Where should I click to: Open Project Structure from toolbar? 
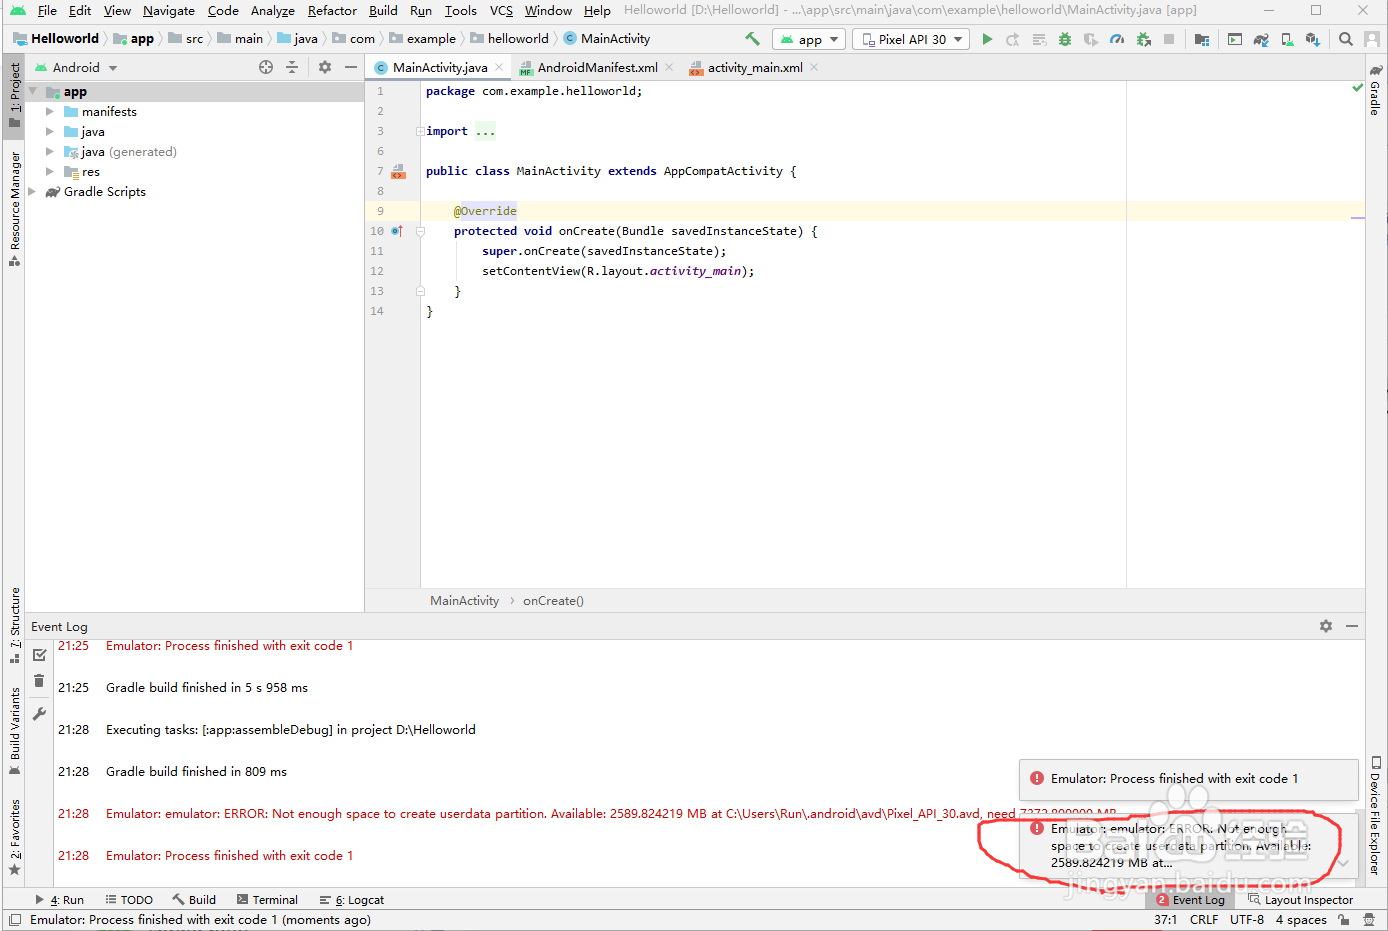(x=1202, y=39)
